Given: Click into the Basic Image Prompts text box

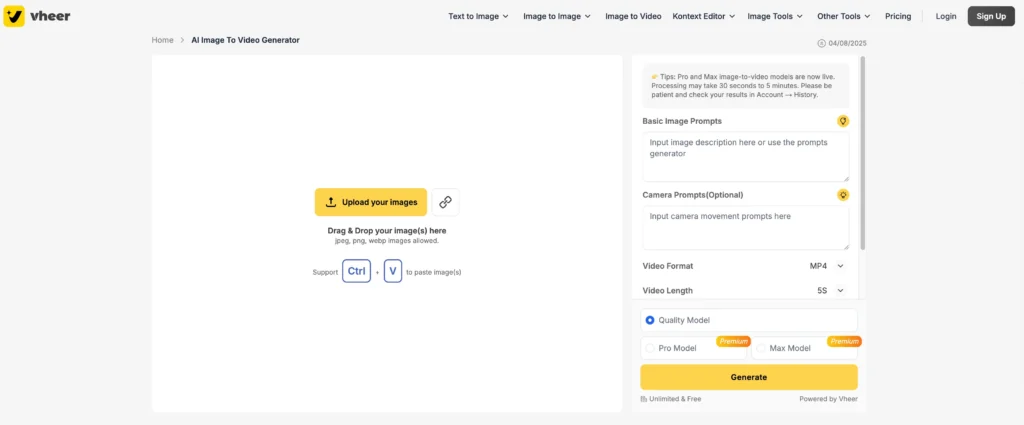Looking at the screenshot, I should [x=745, y=156].
